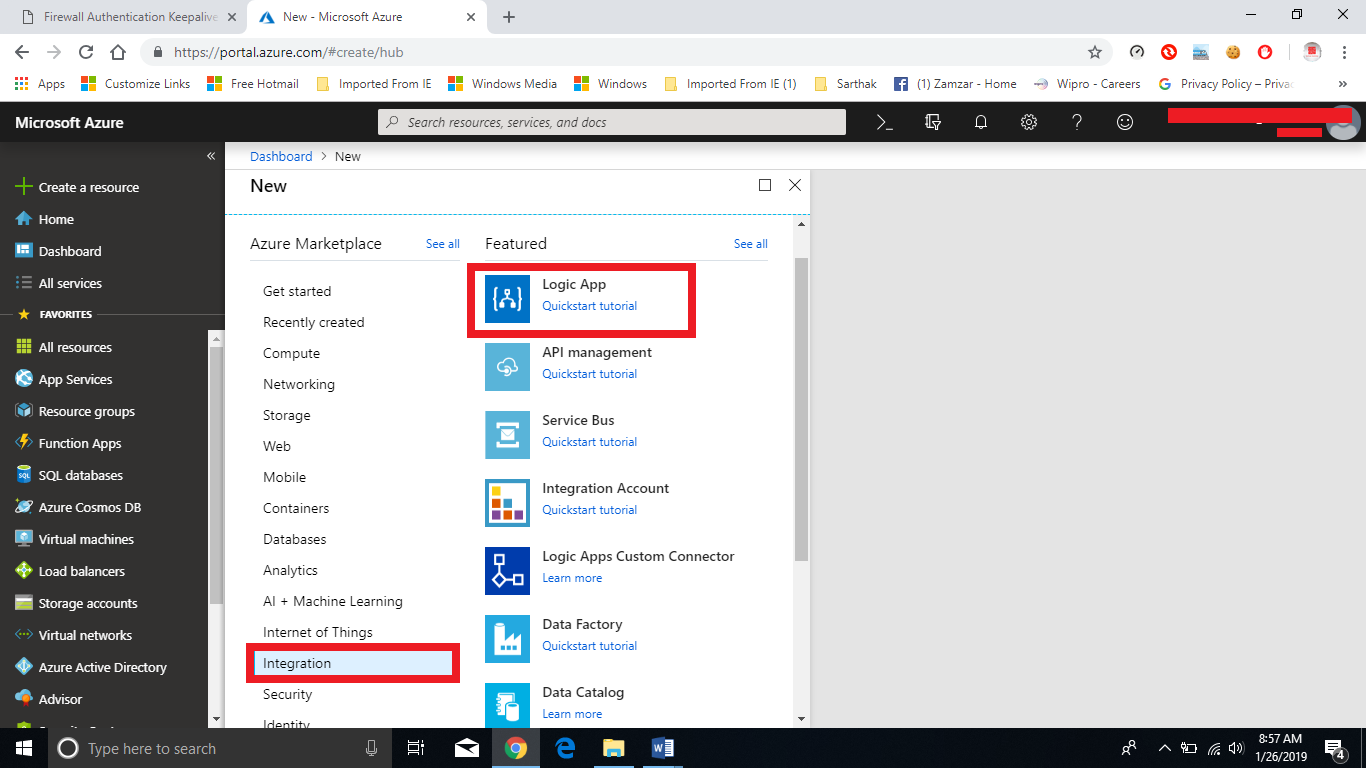Image resolution: width=1366 pixels, height=768 pixels.
Task: Select Recently created category
Action: point(314,322)
